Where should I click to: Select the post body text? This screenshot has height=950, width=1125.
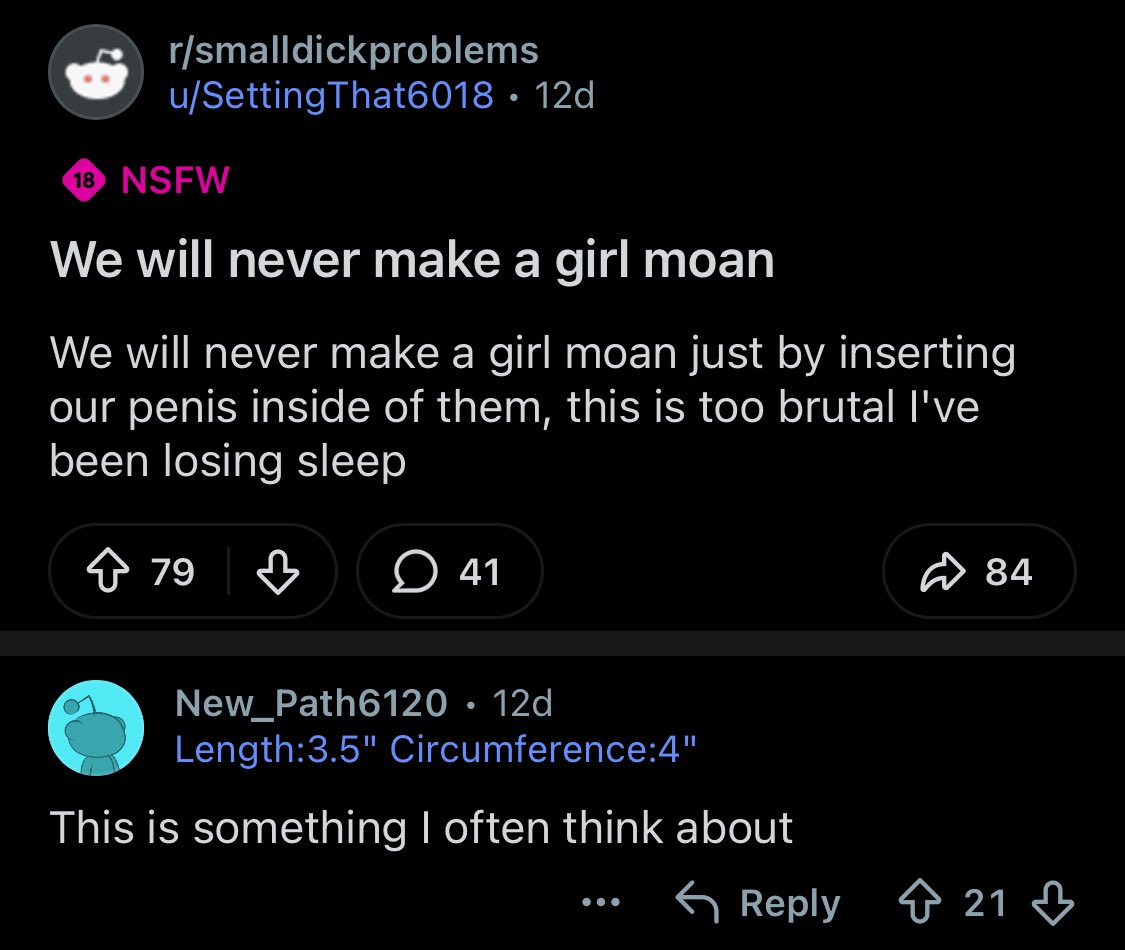coord(532,407)
